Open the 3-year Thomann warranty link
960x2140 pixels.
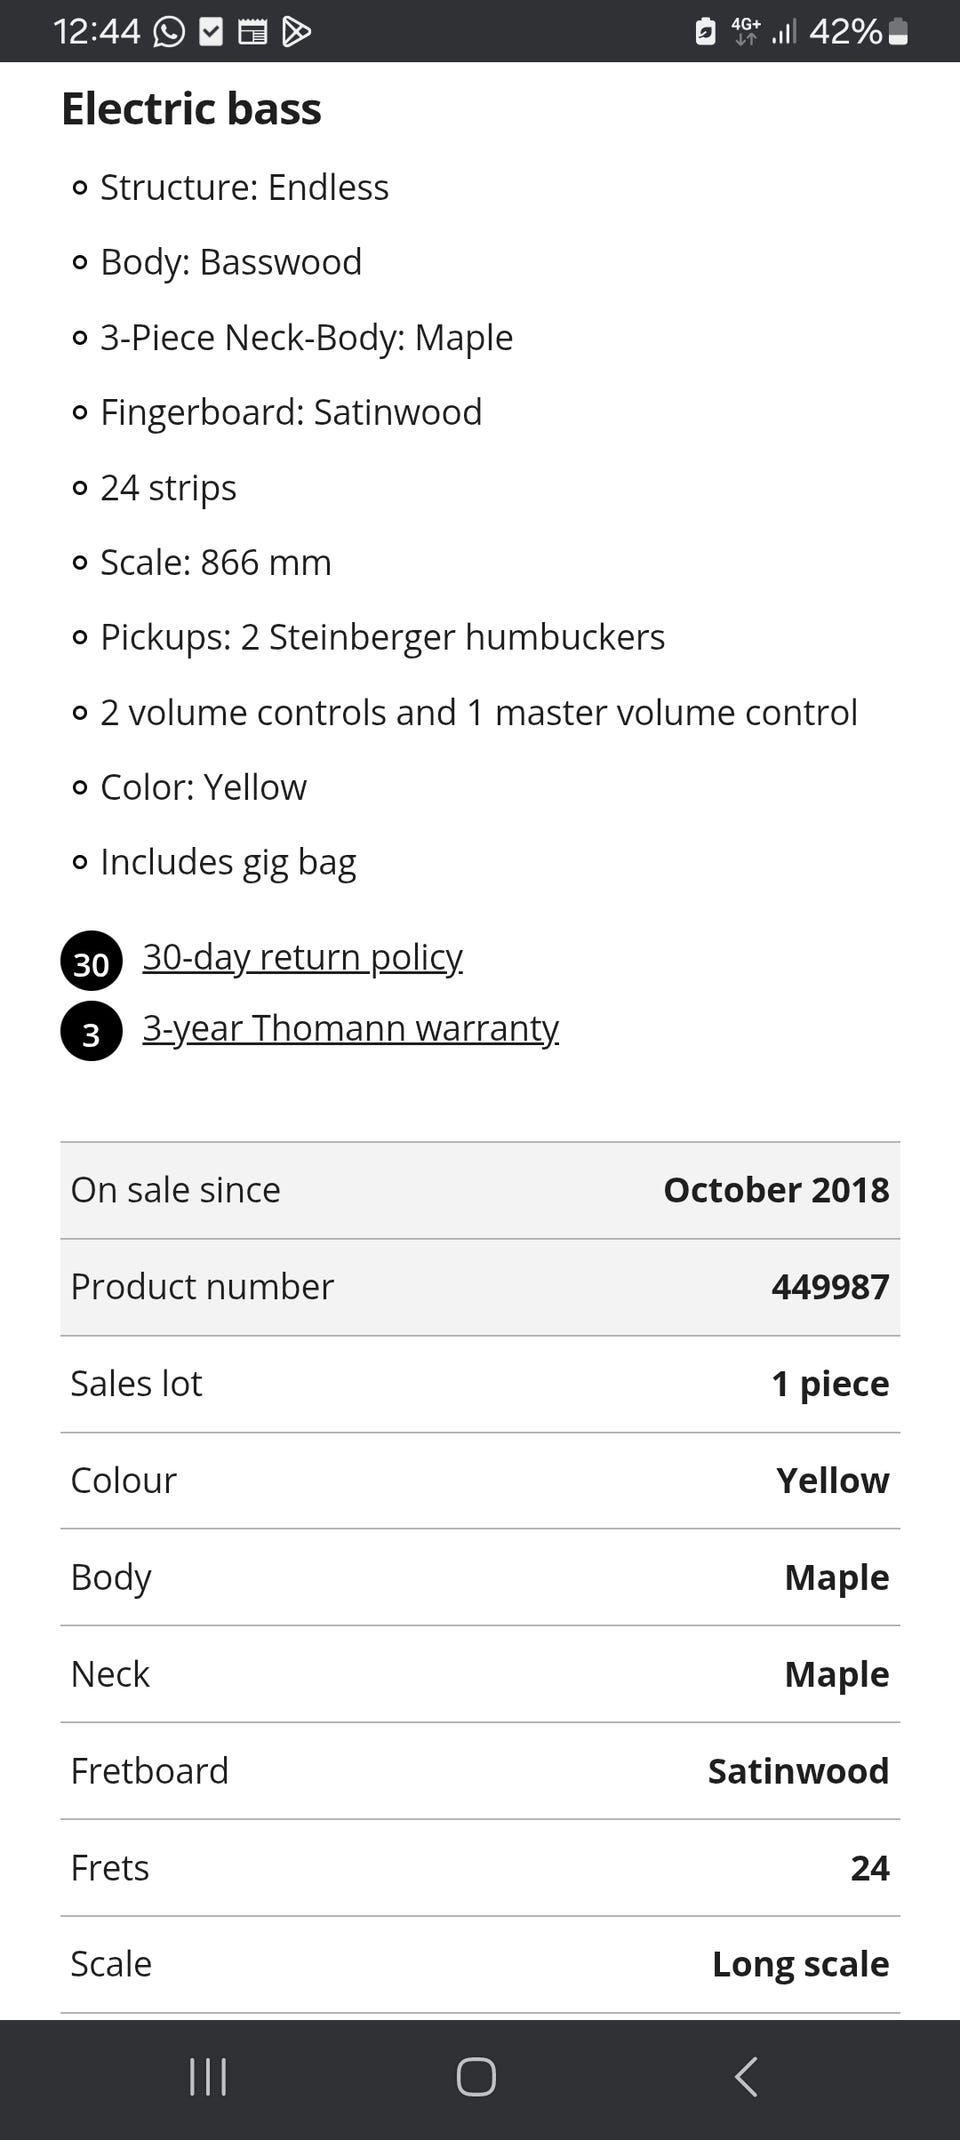350,1029
